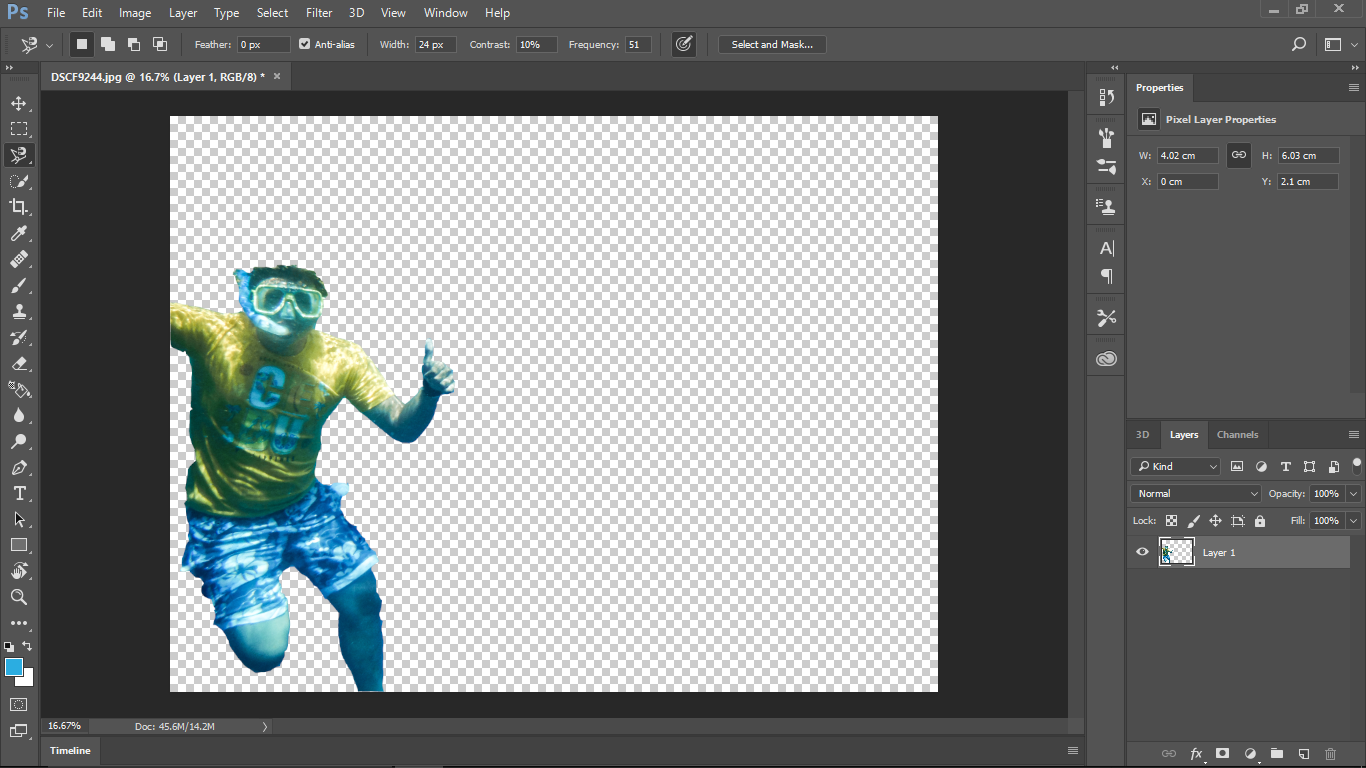Select the Move tool
The height and width of the screenshot is (768, 1366).
click(x=19, y=103)
